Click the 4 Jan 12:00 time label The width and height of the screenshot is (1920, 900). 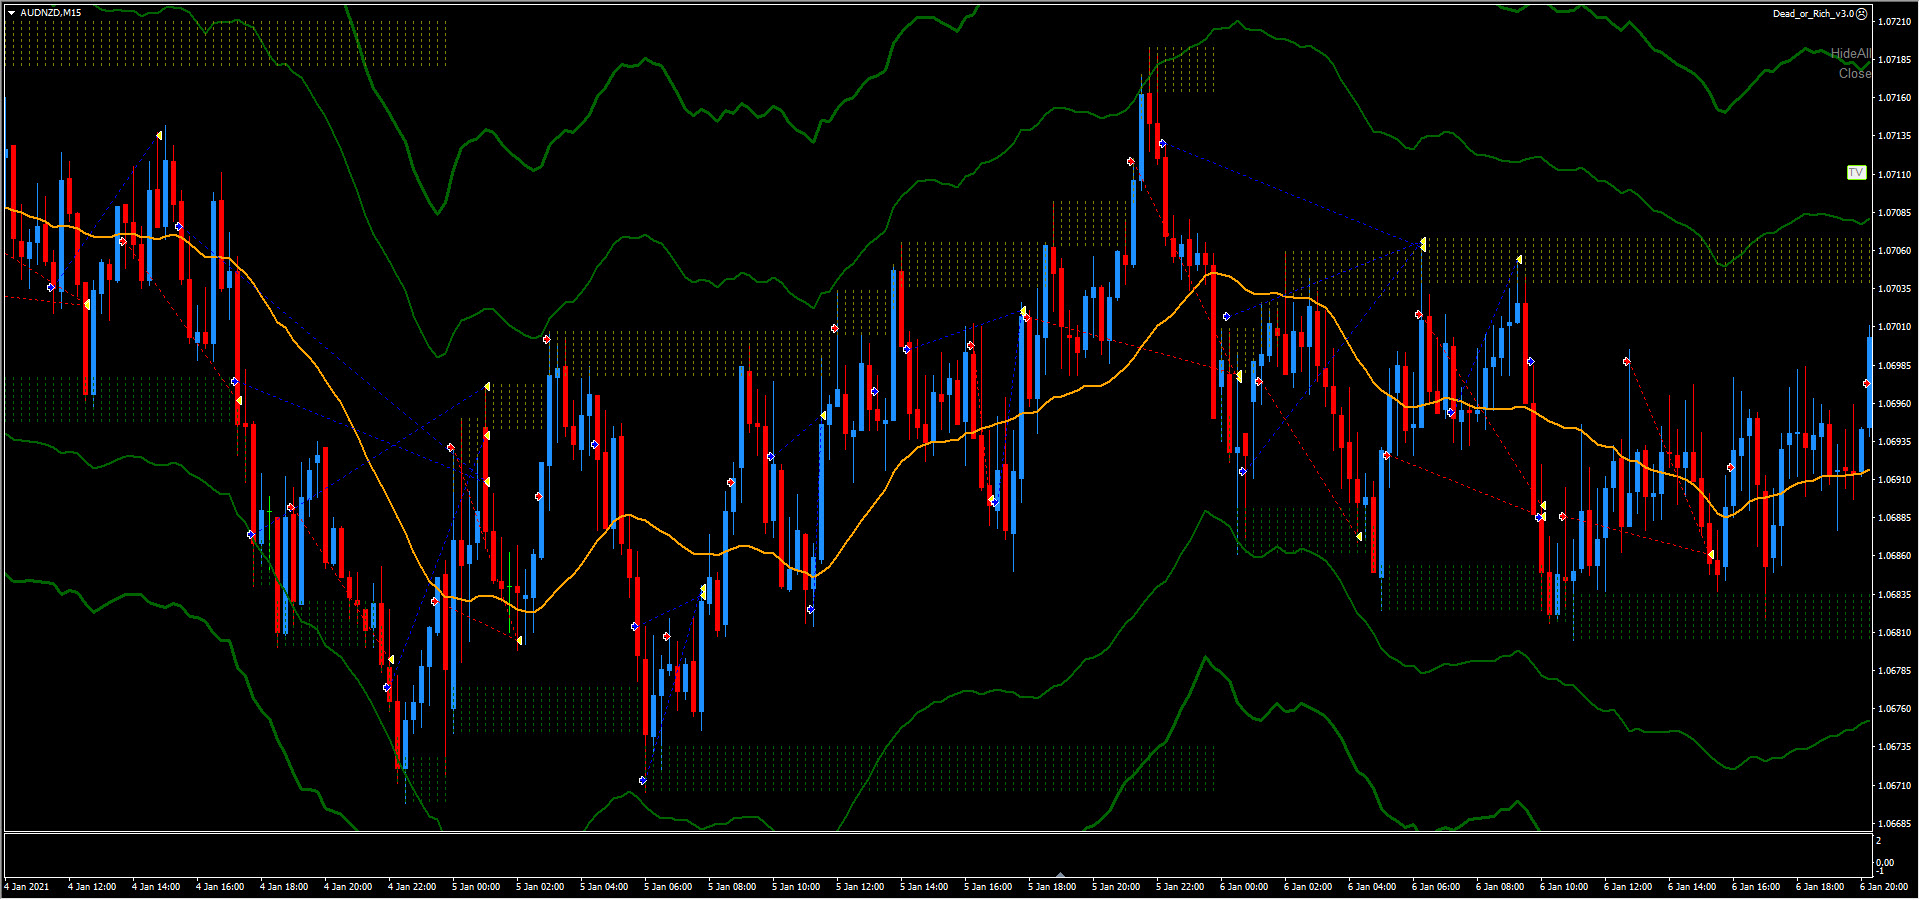click(x=92, y=887)
